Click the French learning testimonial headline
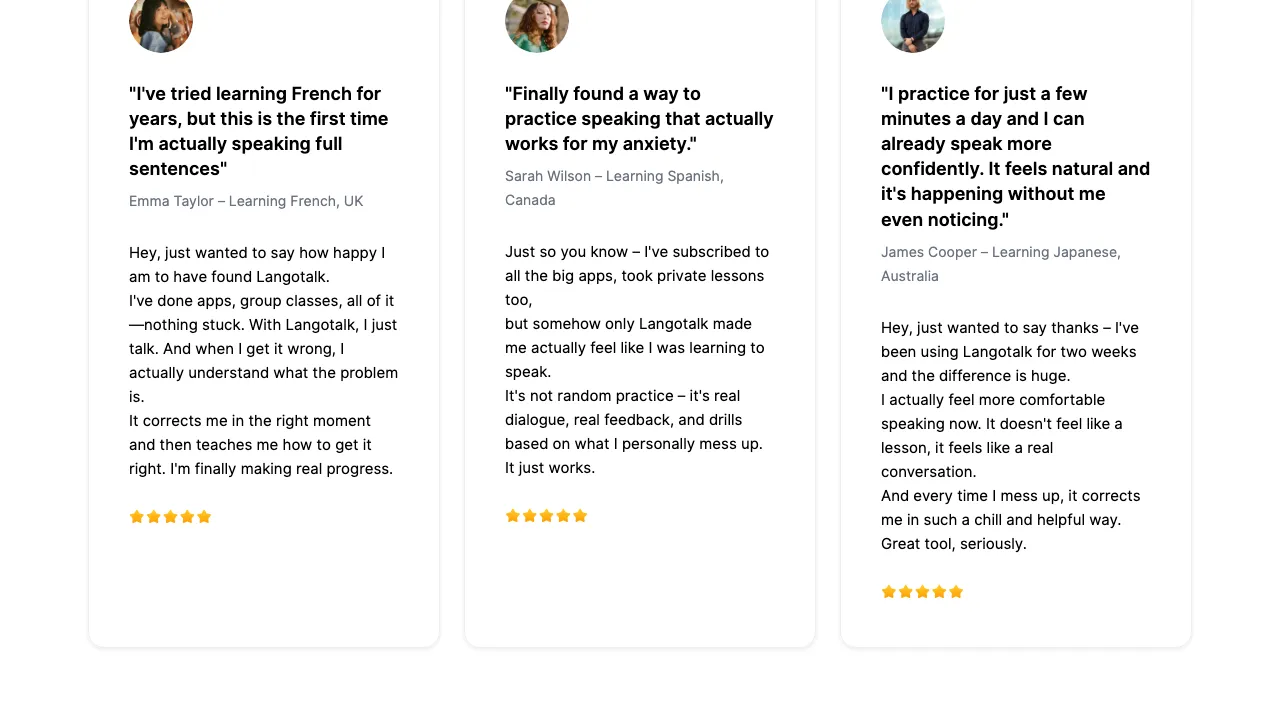Viewport: 1280px width, 720px height. tap(258, 131)
